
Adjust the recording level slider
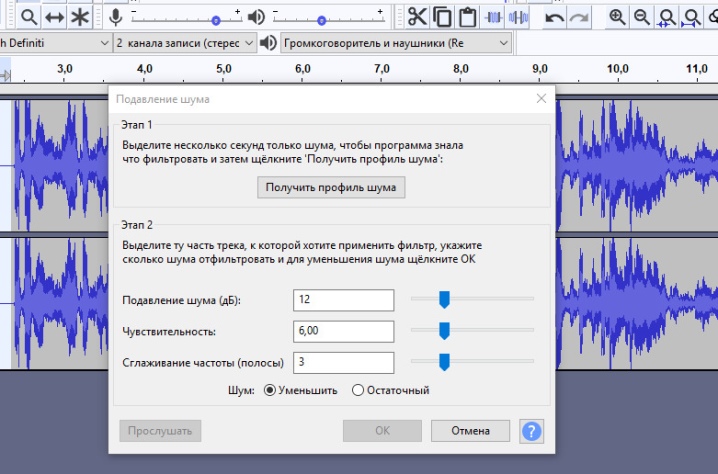point(216,21)
